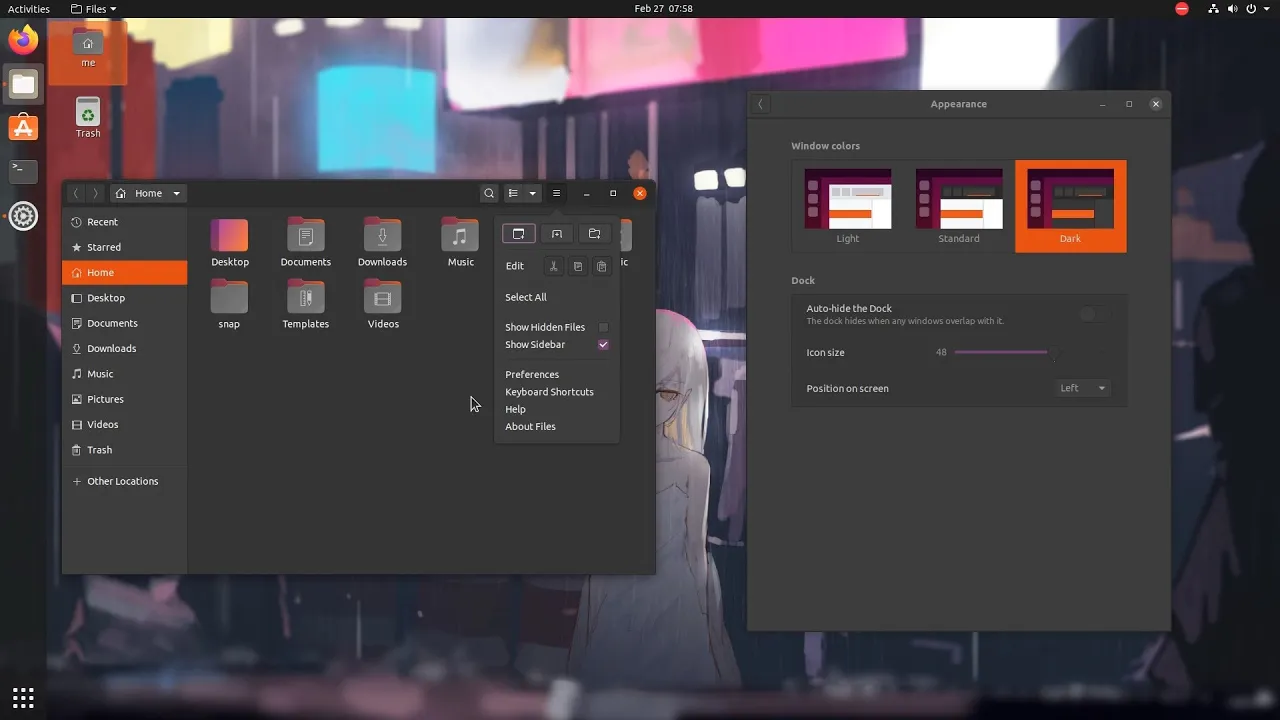Select the Dark window color
This screenshot has width=1280, height=720.
pos(1070,206)
